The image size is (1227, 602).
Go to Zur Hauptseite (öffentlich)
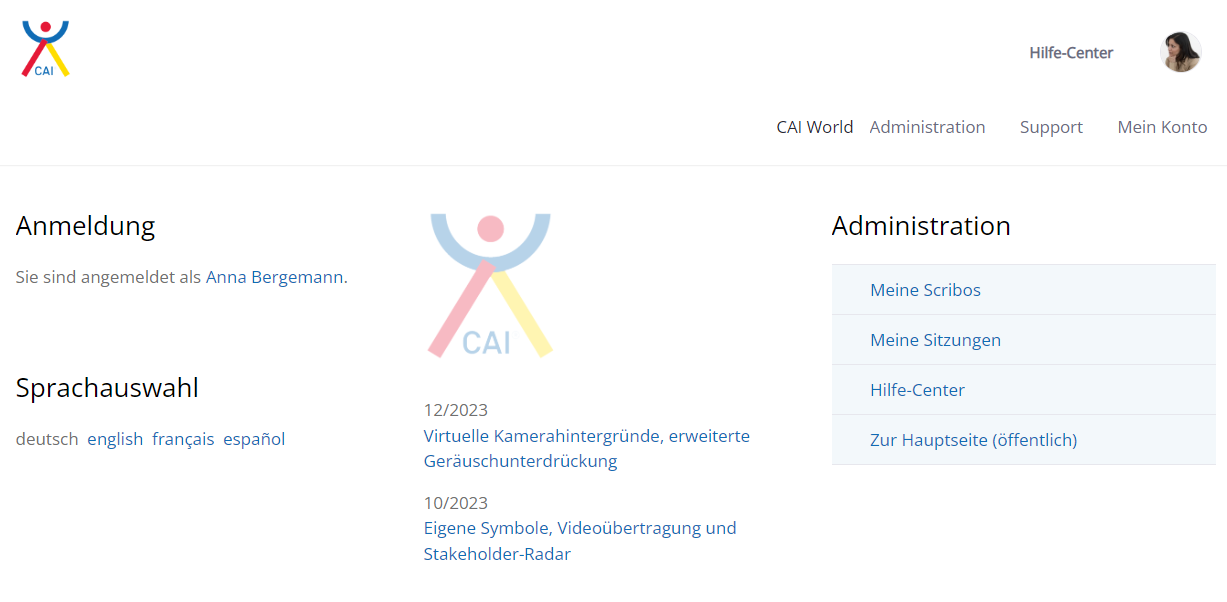[x=1024, y=440]
